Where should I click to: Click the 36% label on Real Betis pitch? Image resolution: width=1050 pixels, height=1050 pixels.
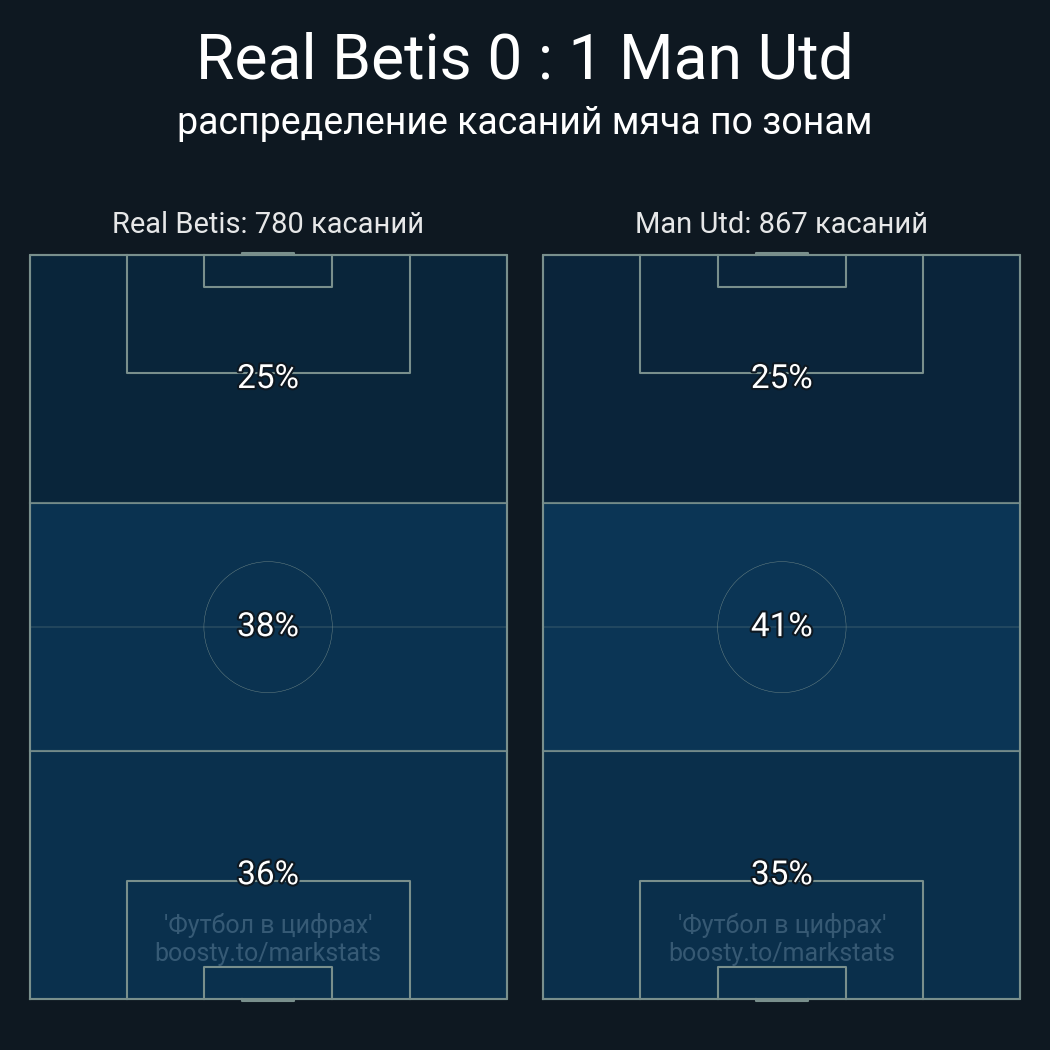tap(268, 873)
